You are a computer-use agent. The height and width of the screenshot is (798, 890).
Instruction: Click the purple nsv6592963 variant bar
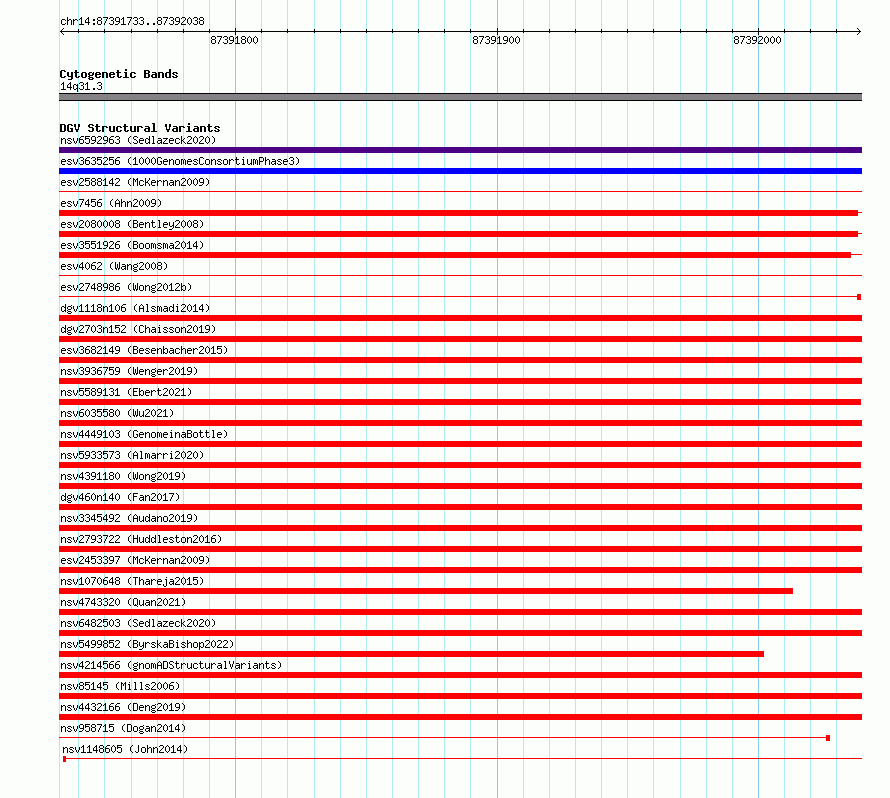(460, 150)
